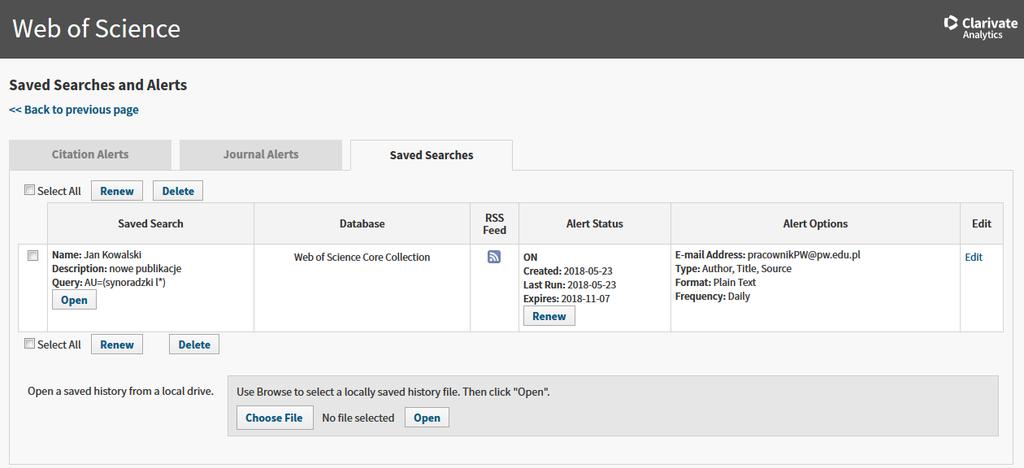Click the 'Query: AU=(synoradzki l*)' text
Screen dimensions: 1024x468
click(108, 283)
